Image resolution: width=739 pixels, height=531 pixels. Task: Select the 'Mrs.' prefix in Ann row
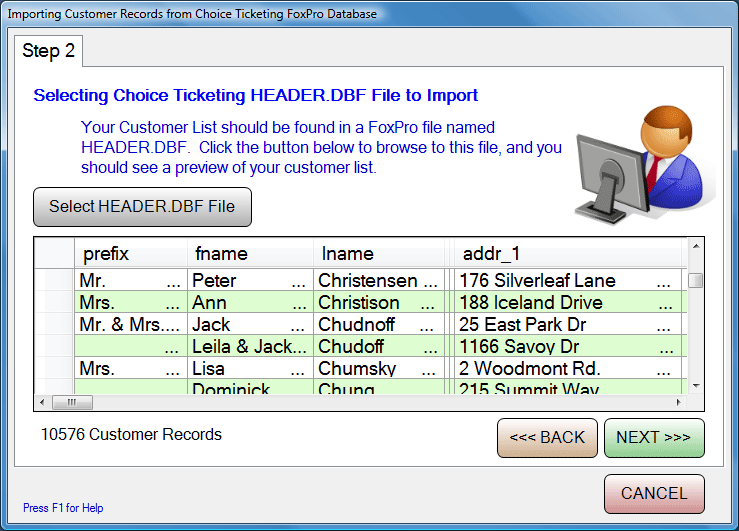pos(131,302)
